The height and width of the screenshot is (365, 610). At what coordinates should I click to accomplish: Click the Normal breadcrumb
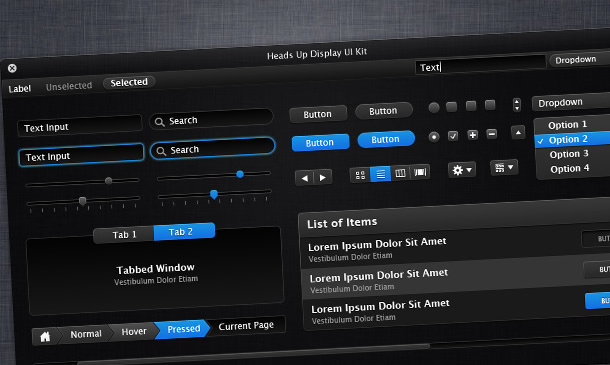tap(86, 334)
